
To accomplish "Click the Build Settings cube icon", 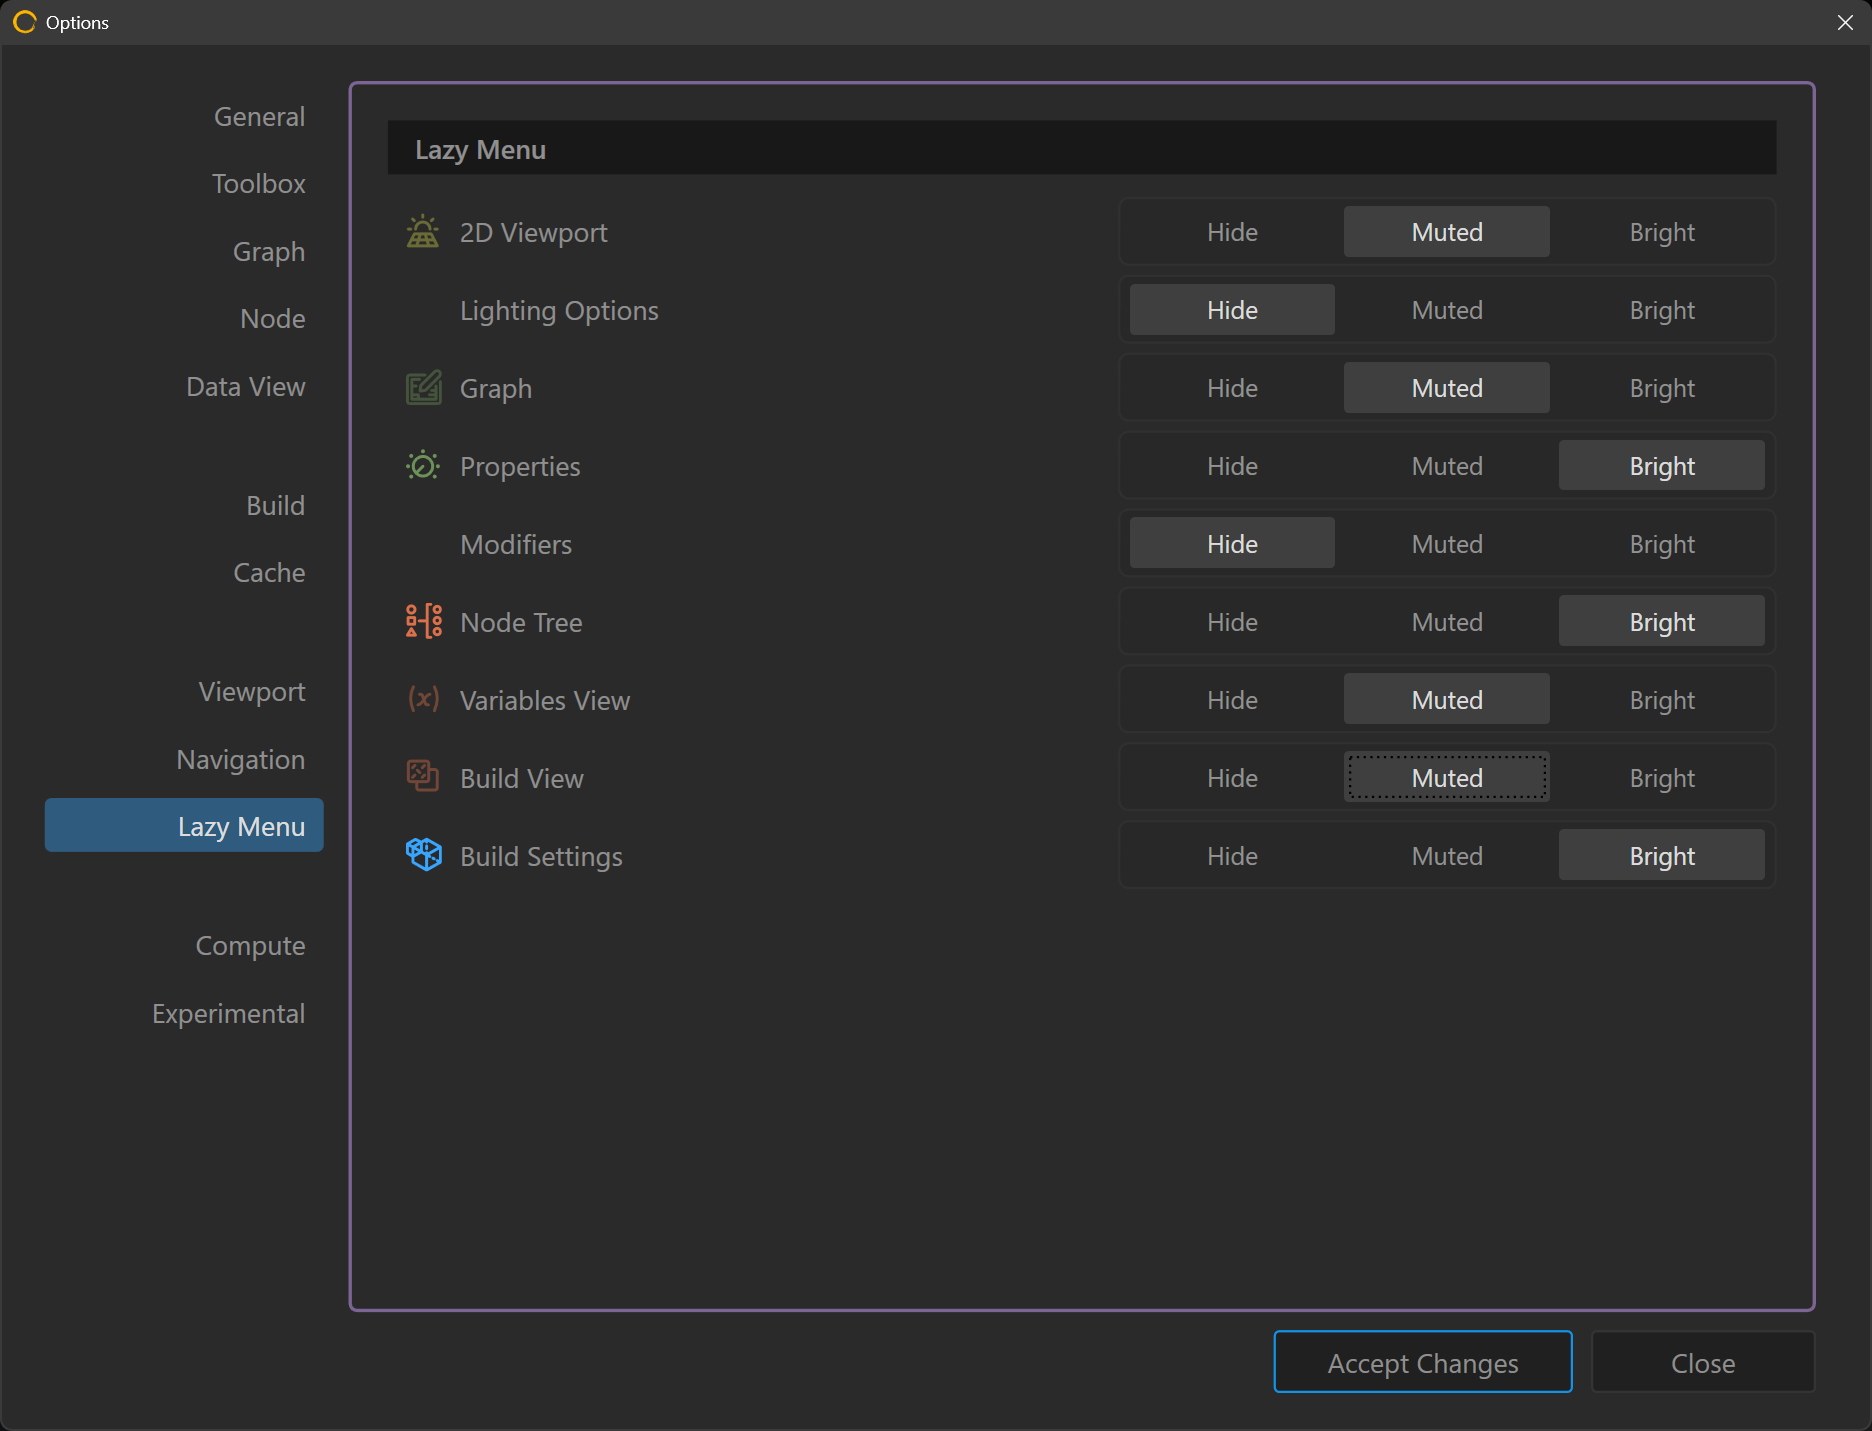I will tap(423, 855).
